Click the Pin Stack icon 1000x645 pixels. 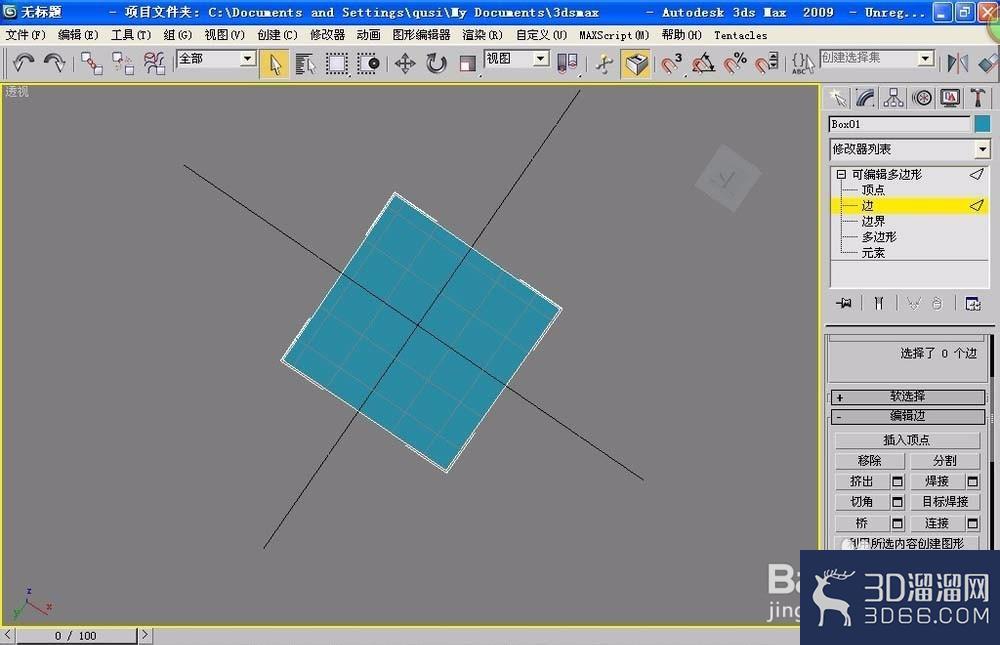[x=844, y=303]
